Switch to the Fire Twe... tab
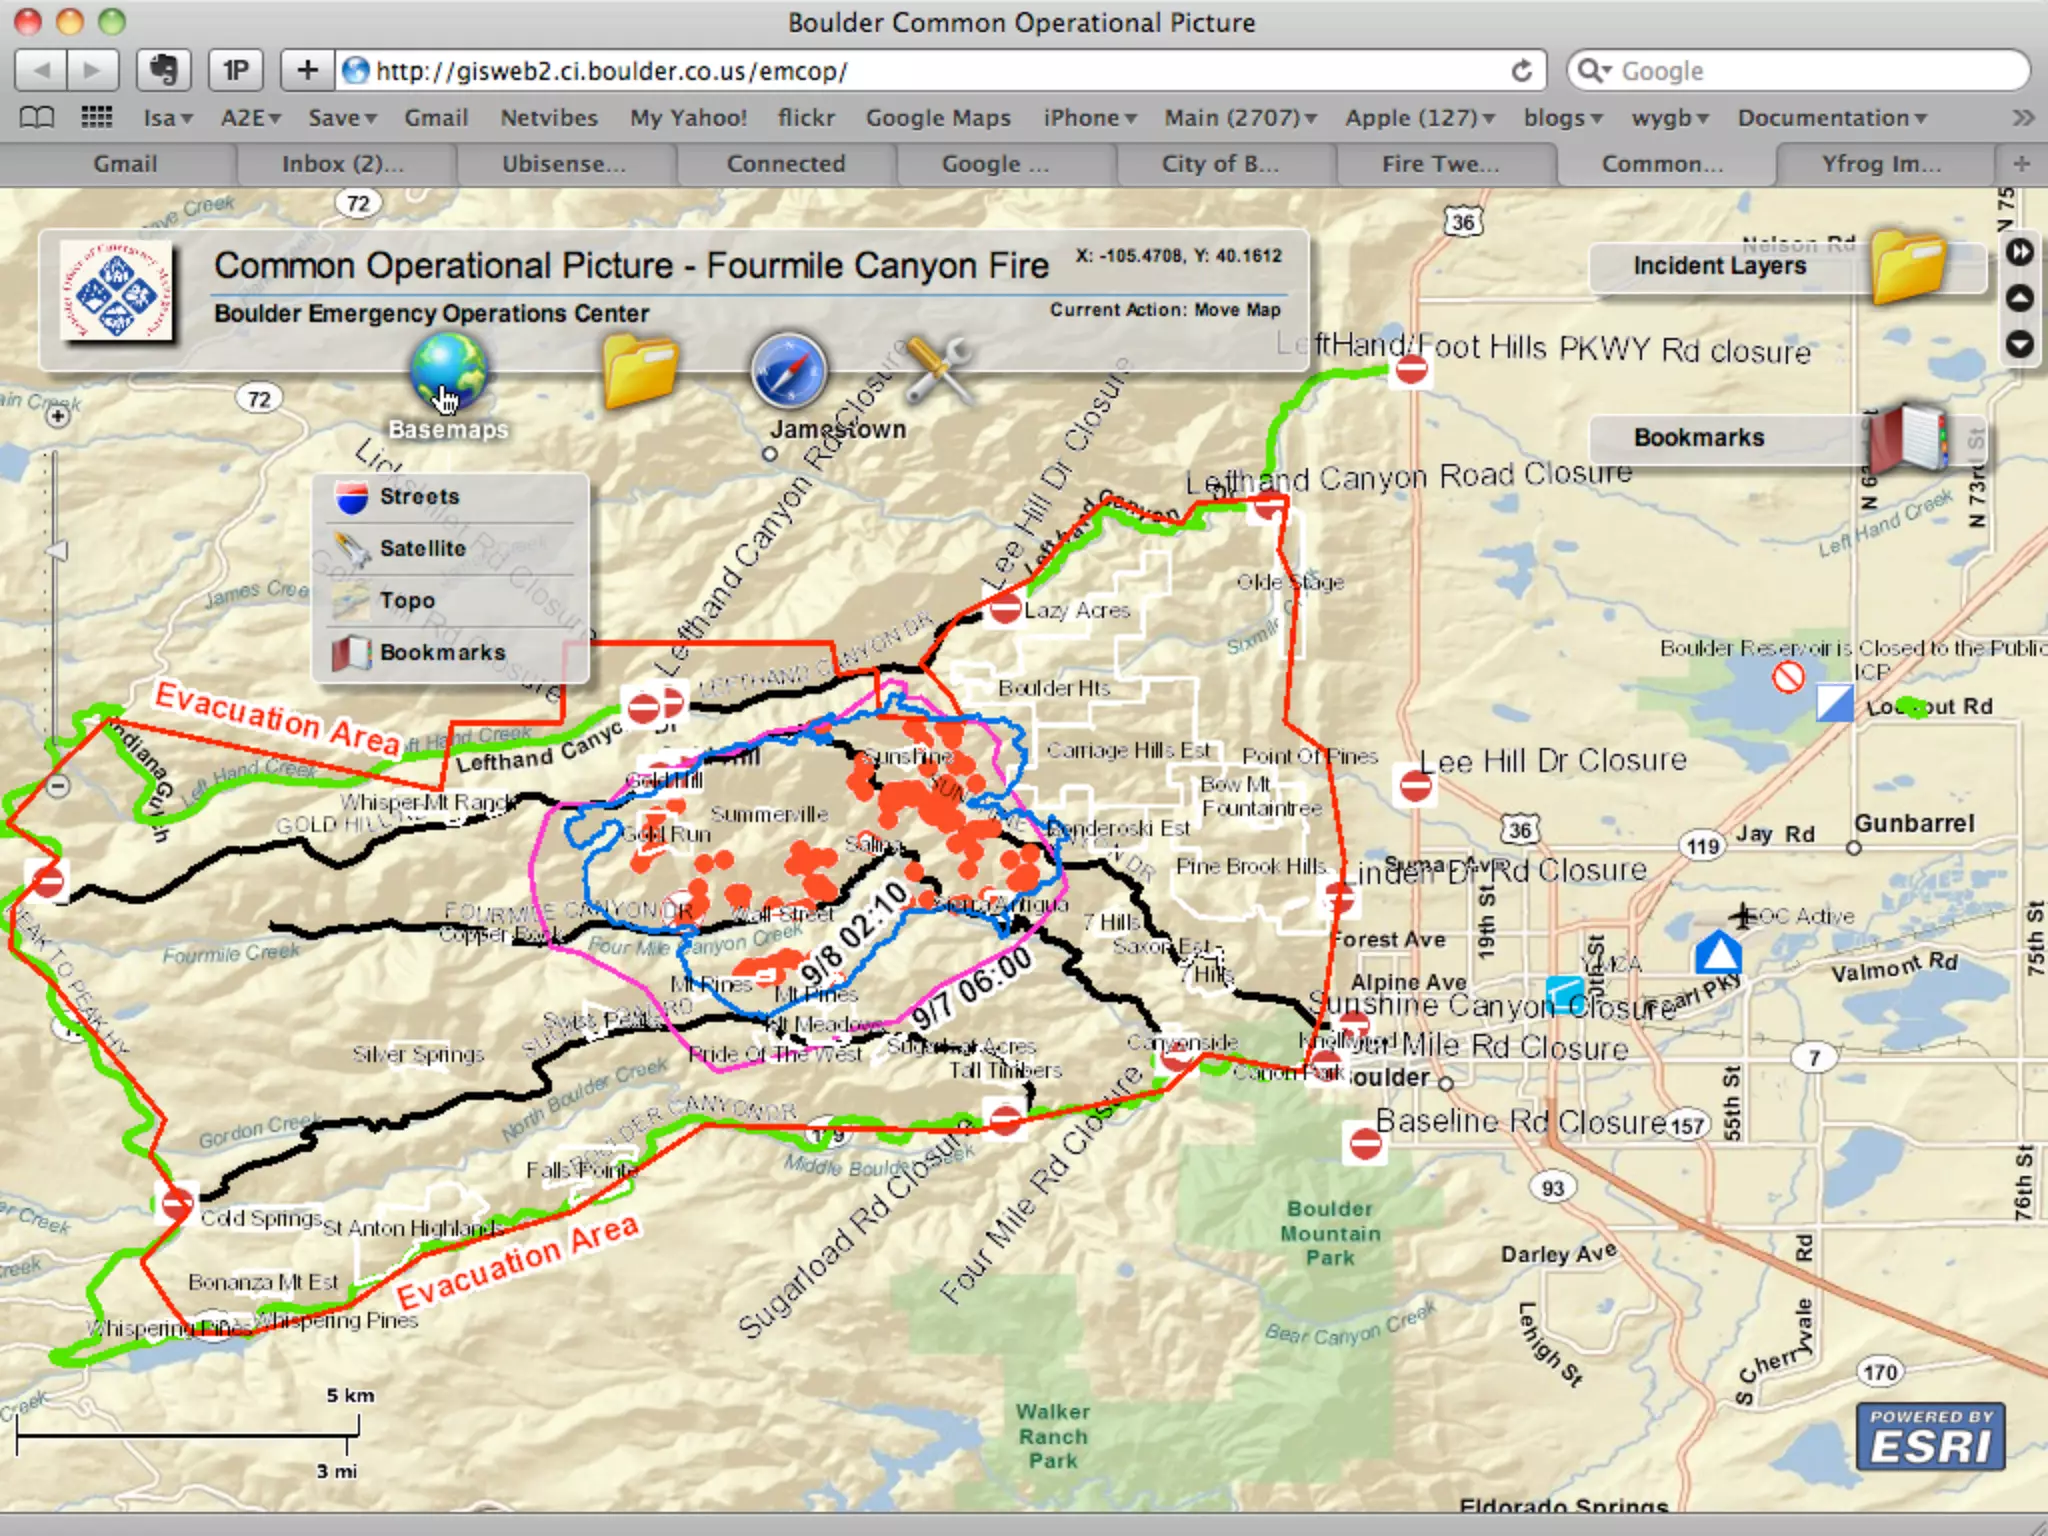This screenshot has width=2048, height=1536. coord(1440,164)
